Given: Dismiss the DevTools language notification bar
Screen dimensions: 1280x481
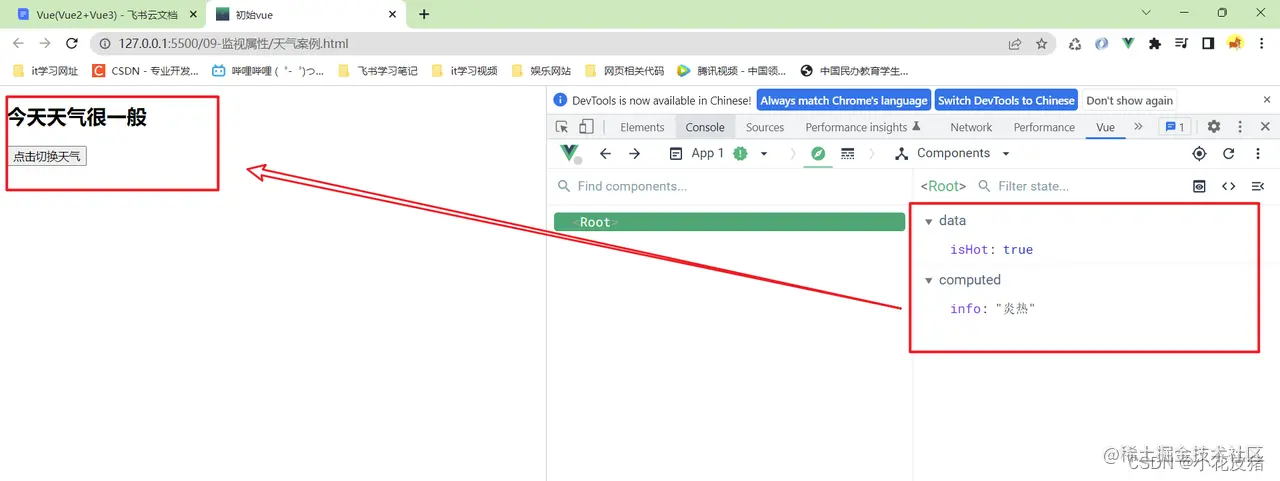Looking at the screenshot, I should (x=1265, y=100).
